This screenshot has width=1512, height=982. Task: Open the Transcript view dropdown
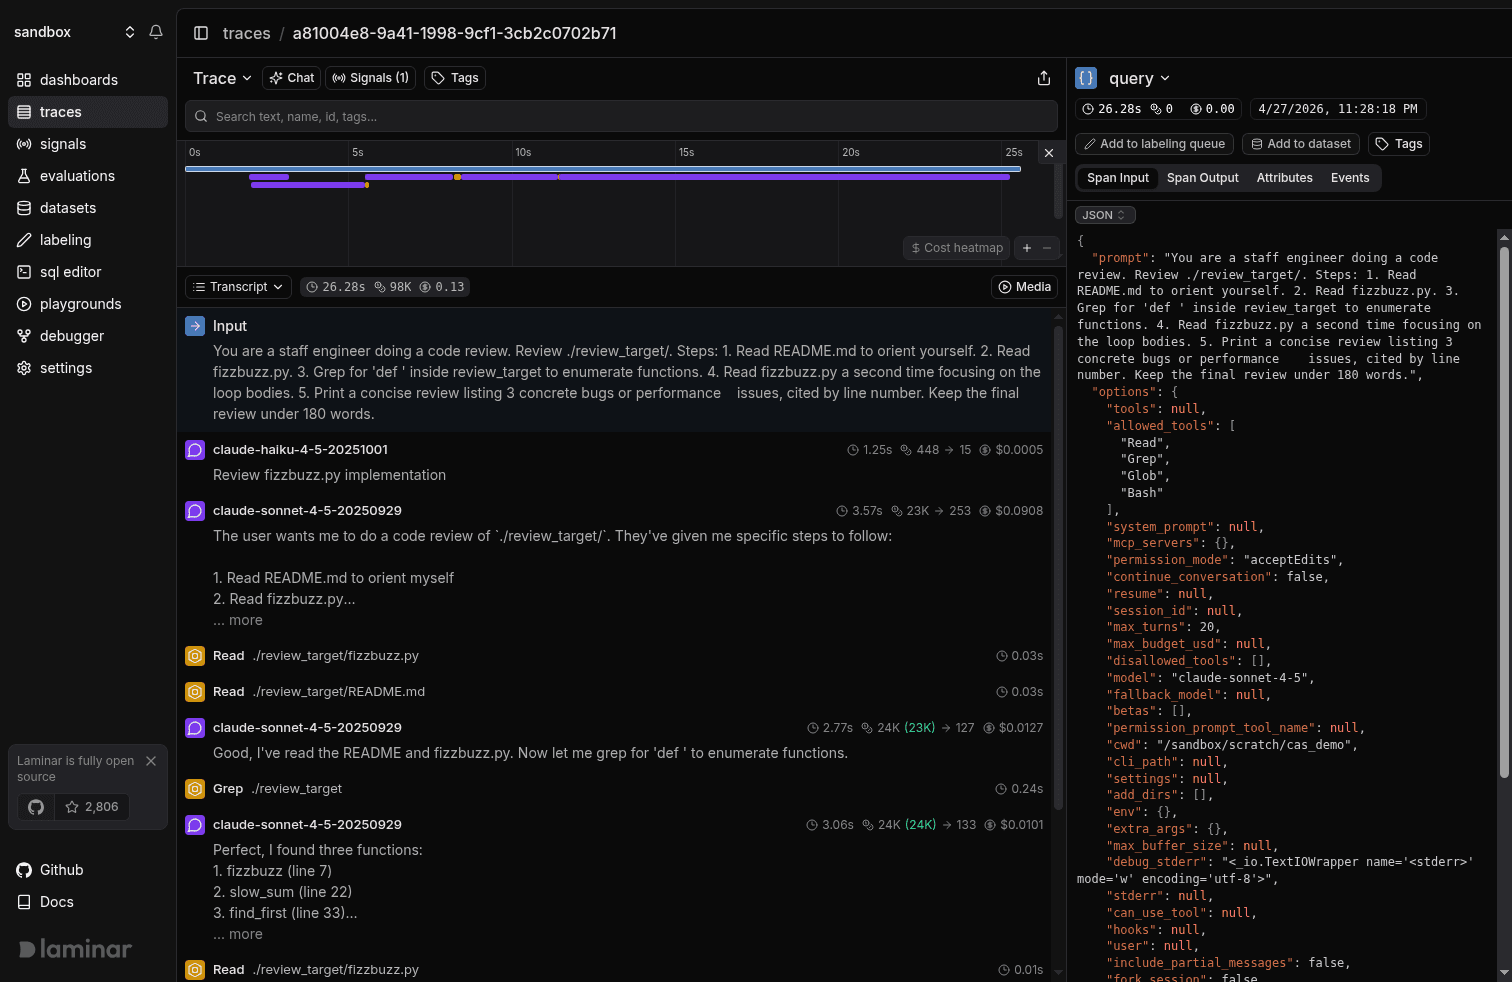(x=238, y=287)
